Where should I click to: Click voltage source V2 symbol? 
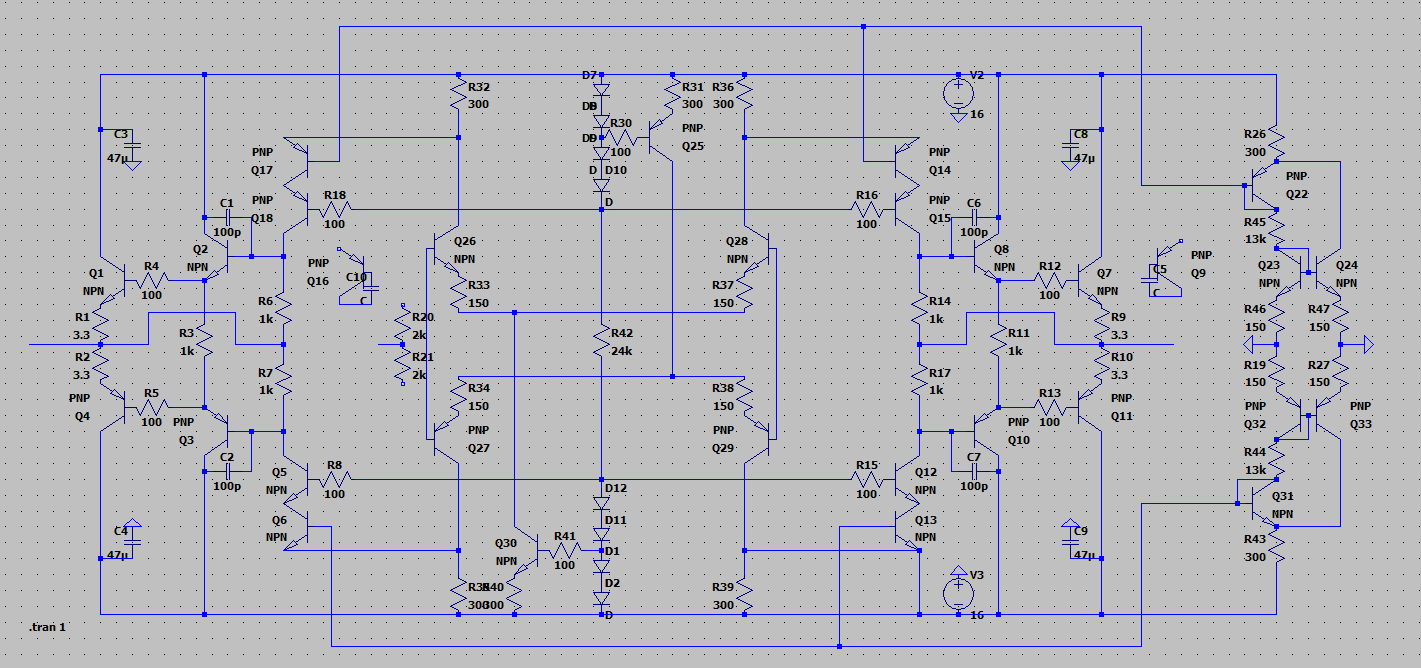coord(958,93)
